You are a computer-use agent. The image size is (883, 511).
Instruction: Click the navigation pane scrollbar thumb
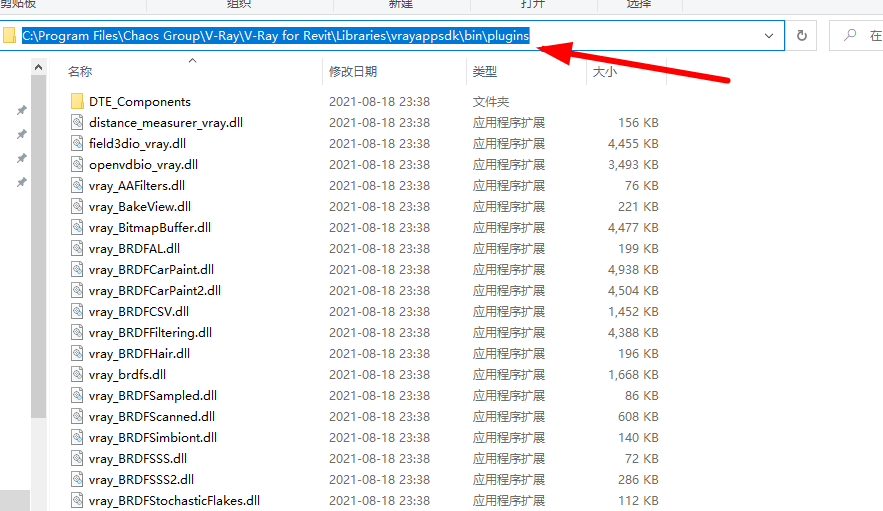click(38, 247)
